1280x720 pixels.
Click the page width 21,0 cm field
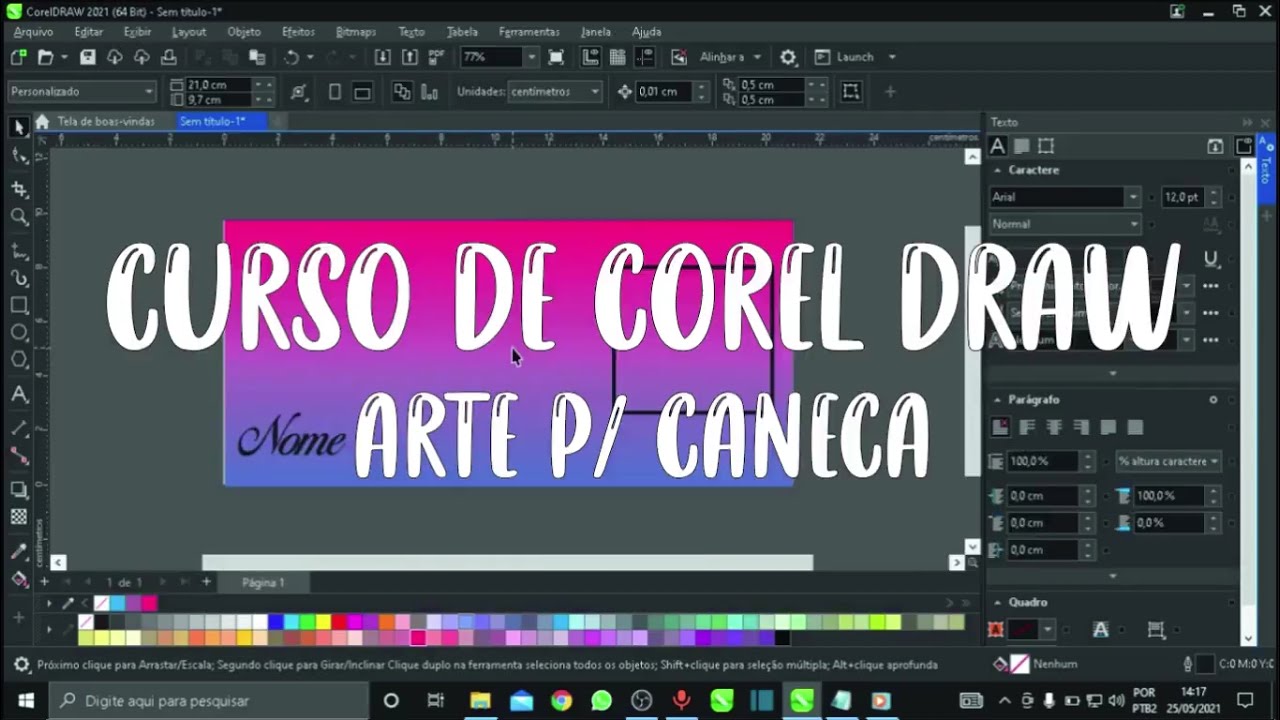218,85
